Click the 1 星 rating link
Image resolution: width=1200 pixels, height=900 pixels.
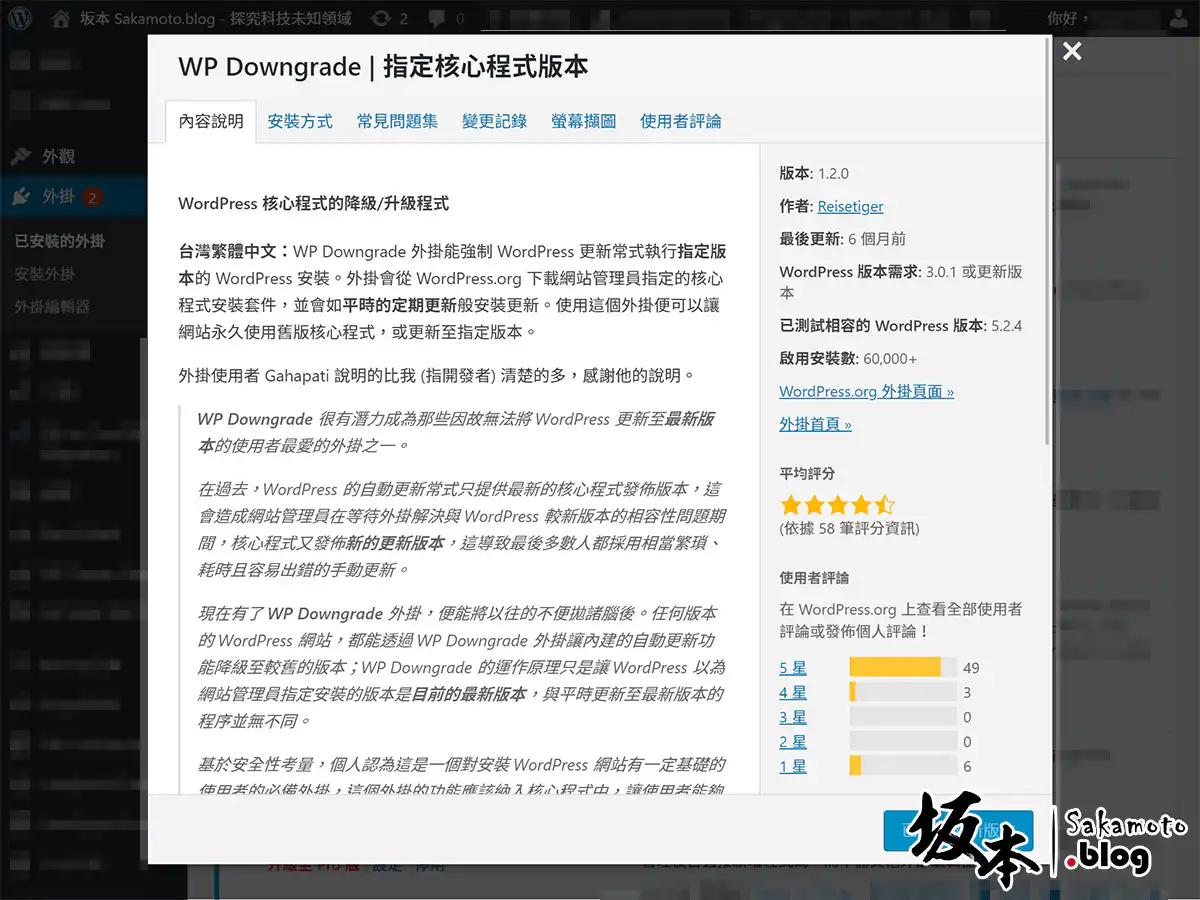(x=793, y=767)
